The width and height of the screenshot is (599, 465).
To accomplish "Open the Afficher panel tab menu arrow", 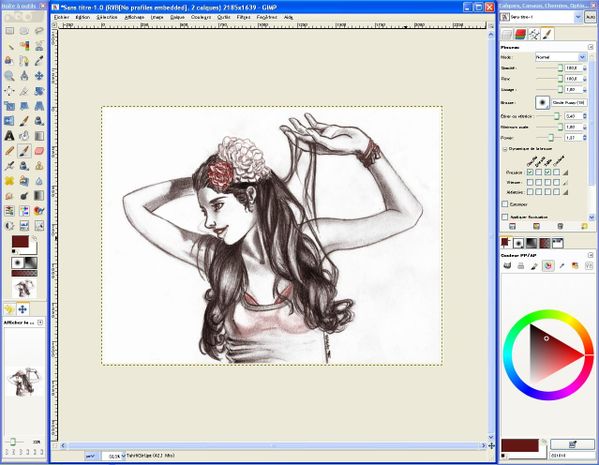I will pyautogui.click(x=40, y=322).
